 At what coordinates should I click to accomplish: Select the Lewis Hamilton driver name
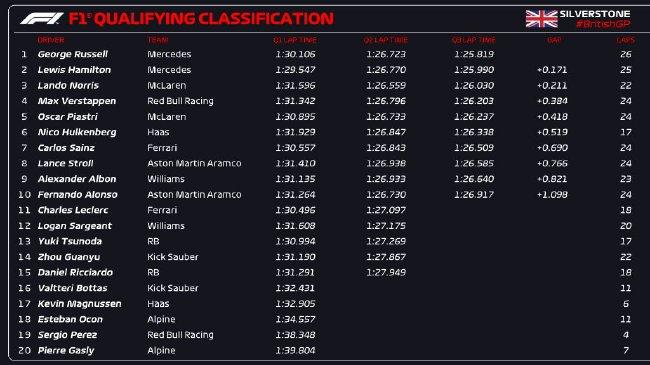tap(74, 70)
